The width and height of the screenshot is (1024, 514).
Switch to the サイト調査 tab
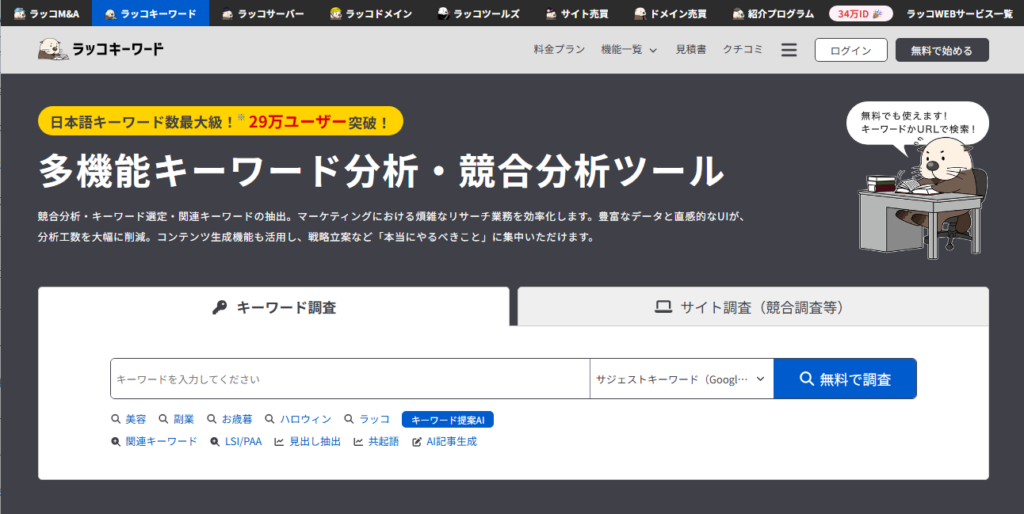point(752,307)
